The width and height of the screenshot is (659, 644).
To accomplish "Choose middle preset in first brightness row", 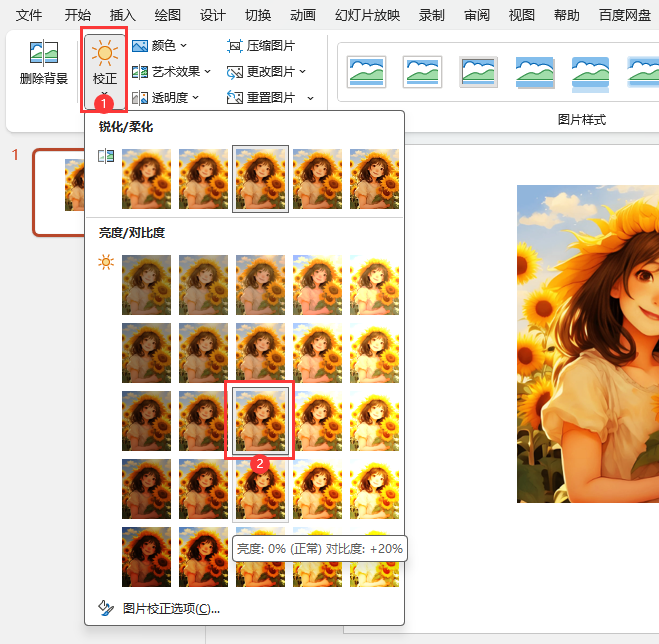I will tap(261, 285).
